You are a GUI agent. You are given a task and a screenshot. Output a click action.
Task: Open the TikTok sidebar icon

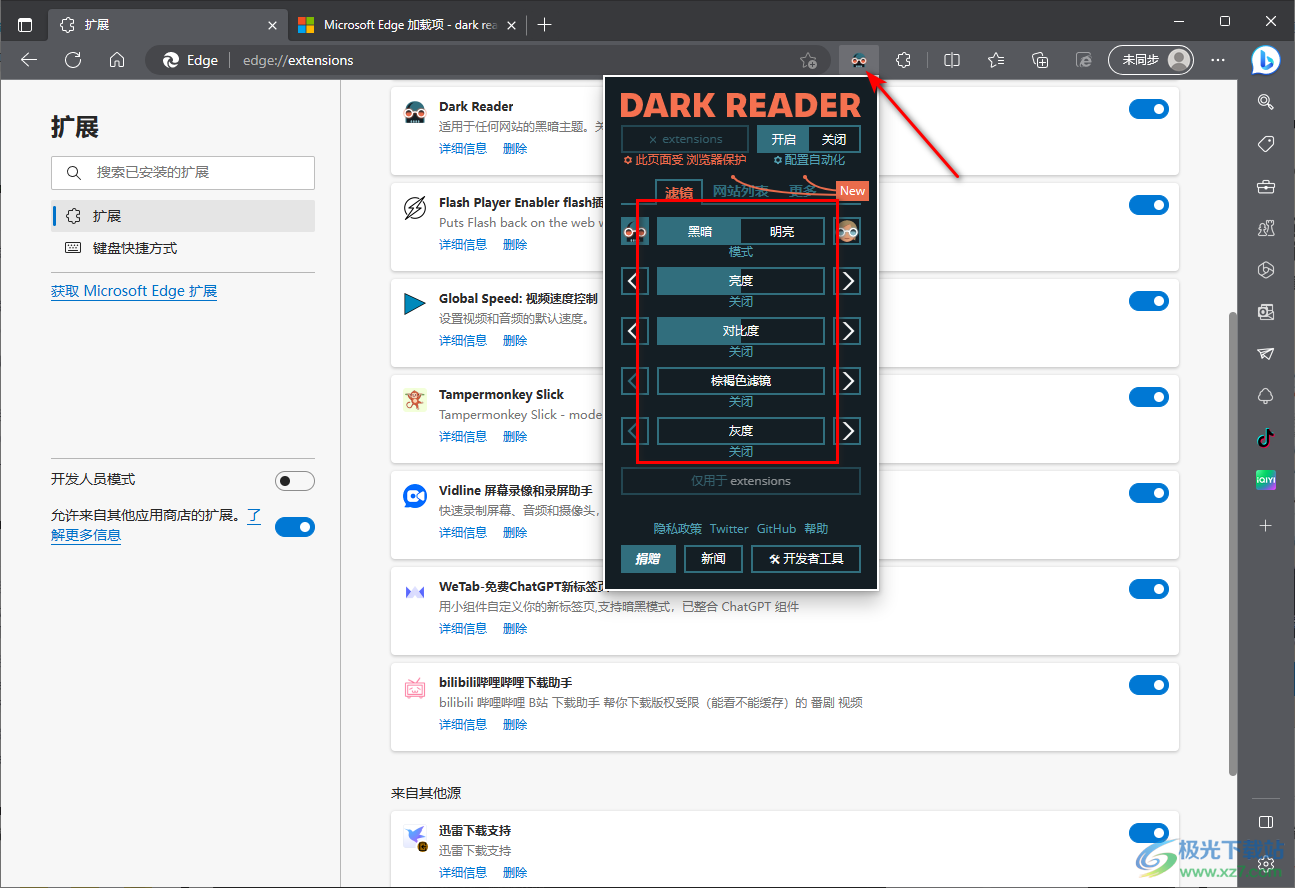tap(1266, 437)
